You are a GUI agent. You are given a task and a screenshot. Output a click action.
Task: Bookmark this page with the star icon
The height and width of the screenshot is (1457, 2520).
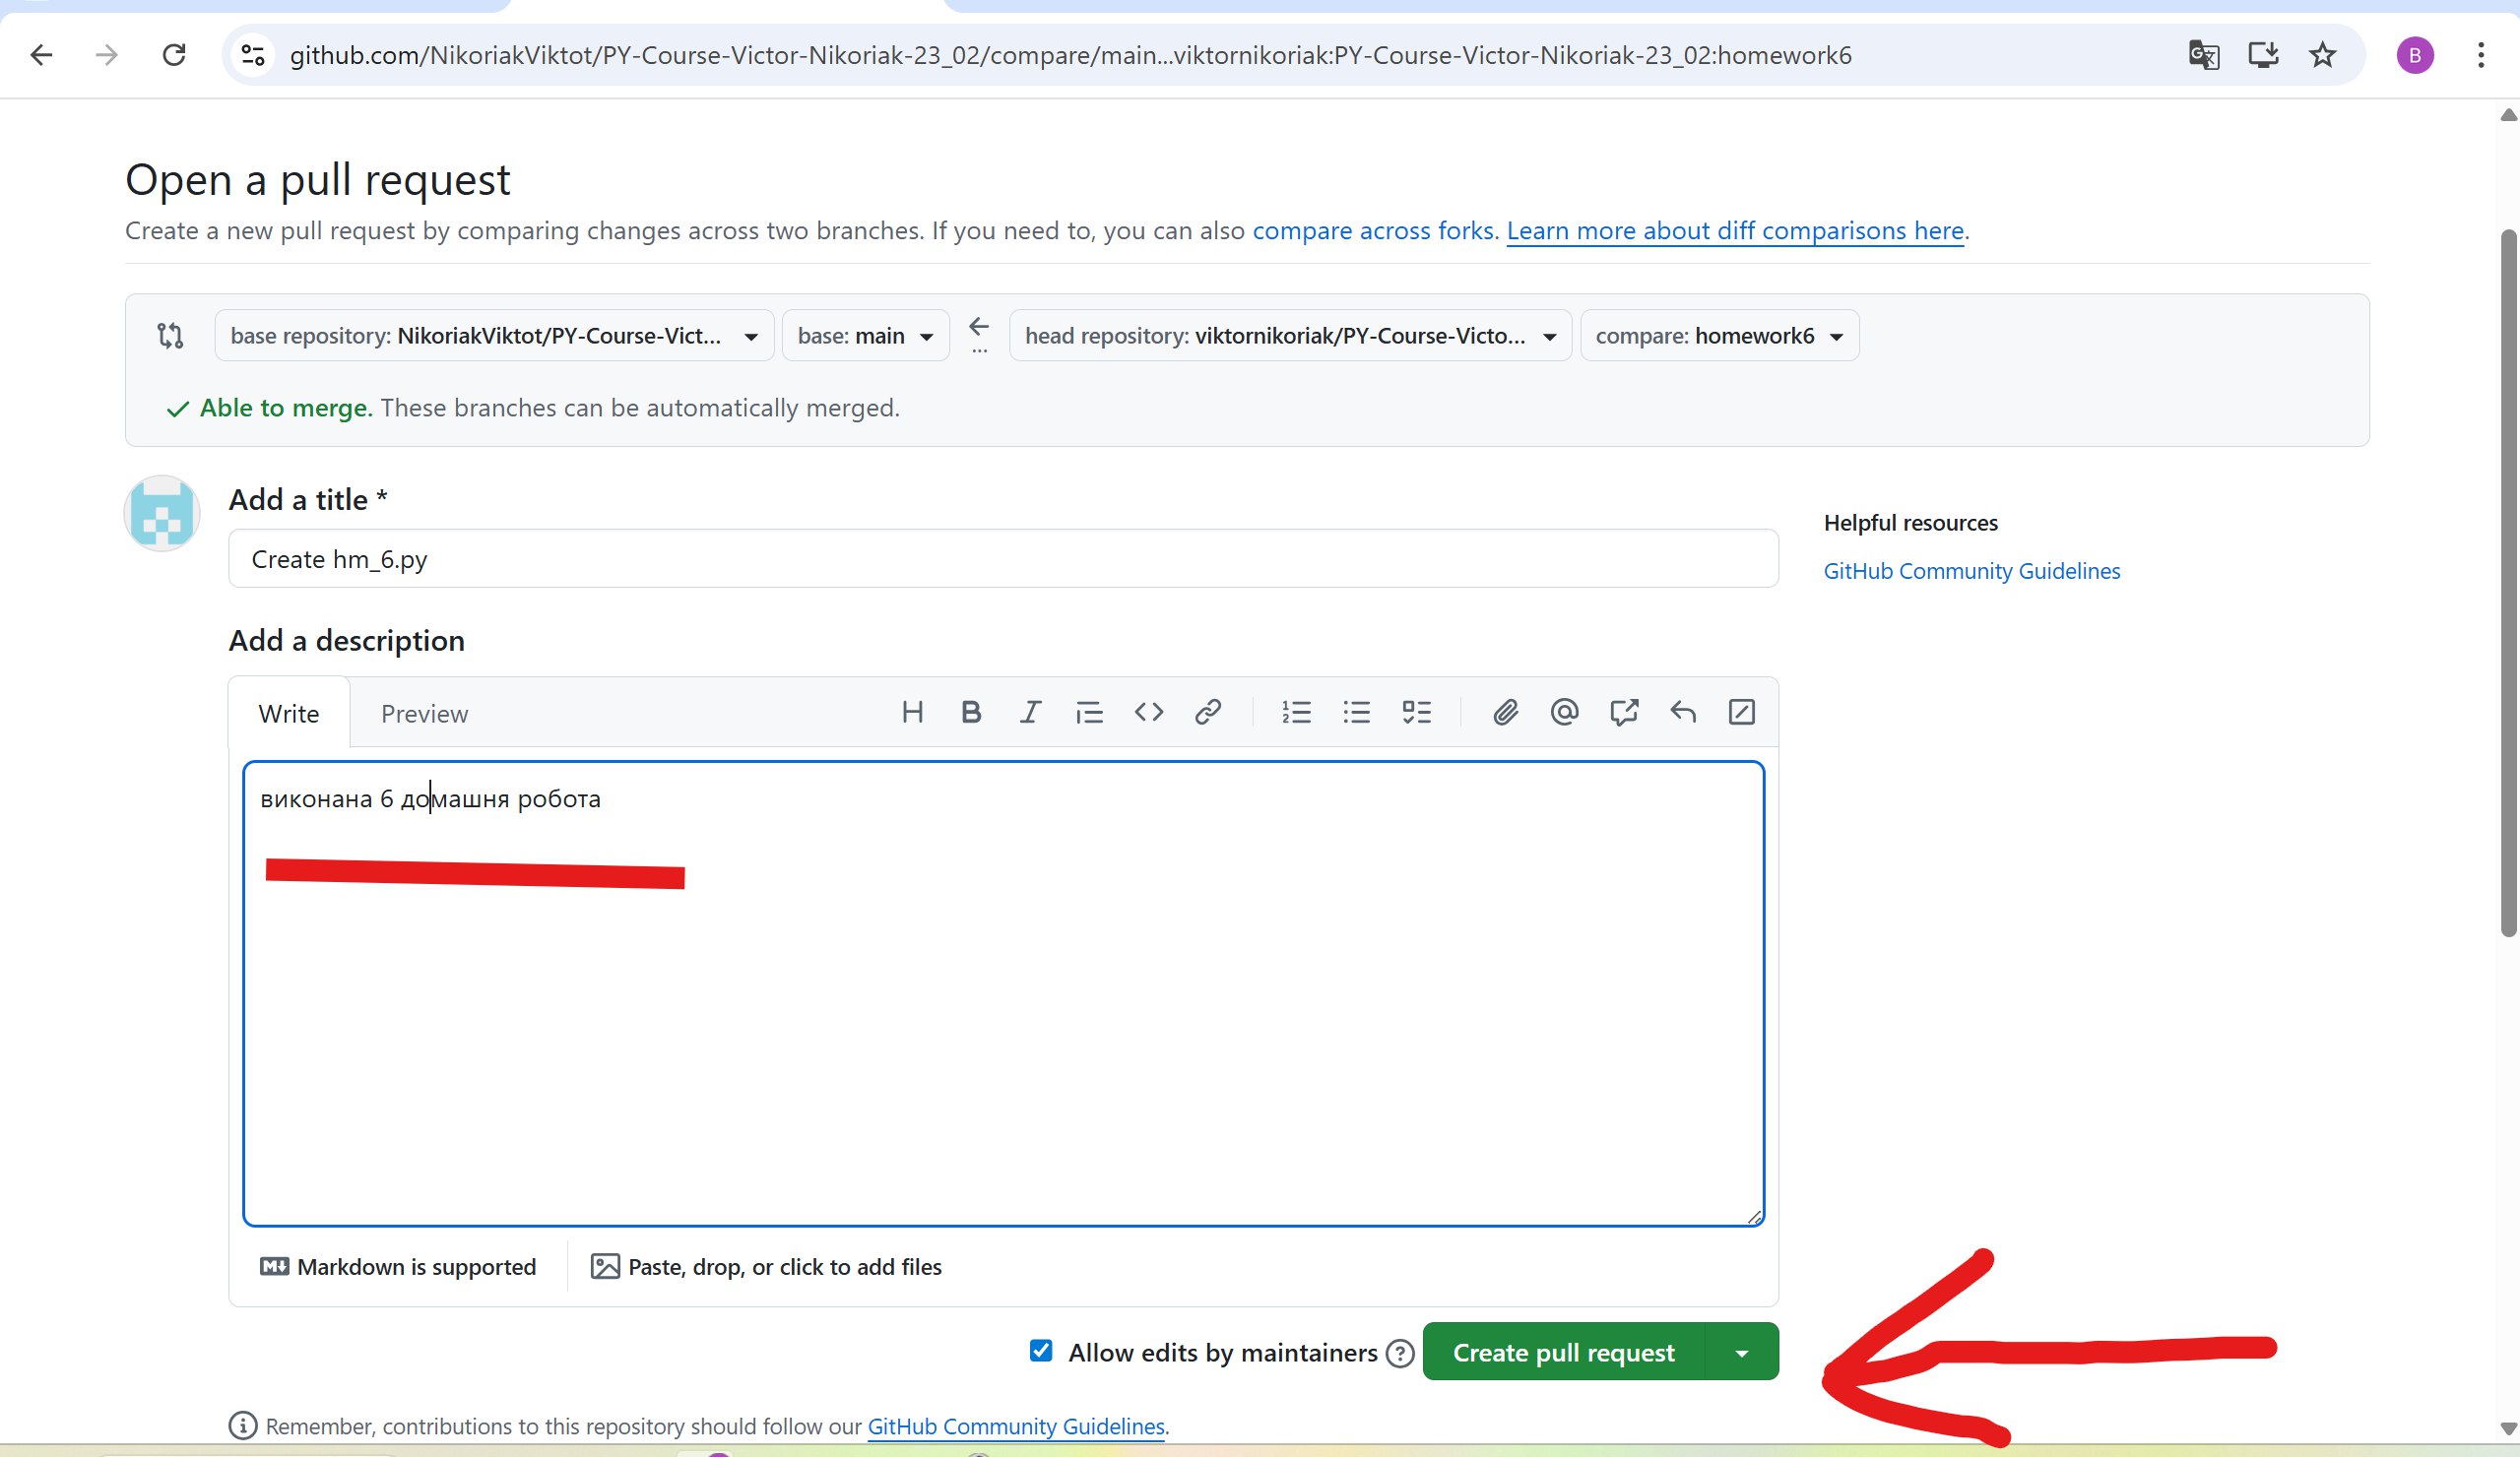click(2322, 55)
